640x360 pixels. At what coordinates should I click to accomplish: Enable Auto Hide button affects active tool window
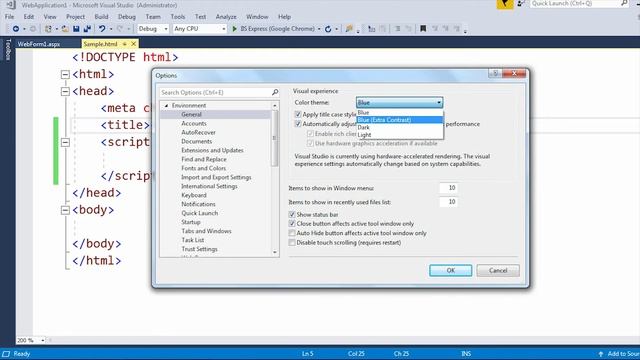click(292, 233)
